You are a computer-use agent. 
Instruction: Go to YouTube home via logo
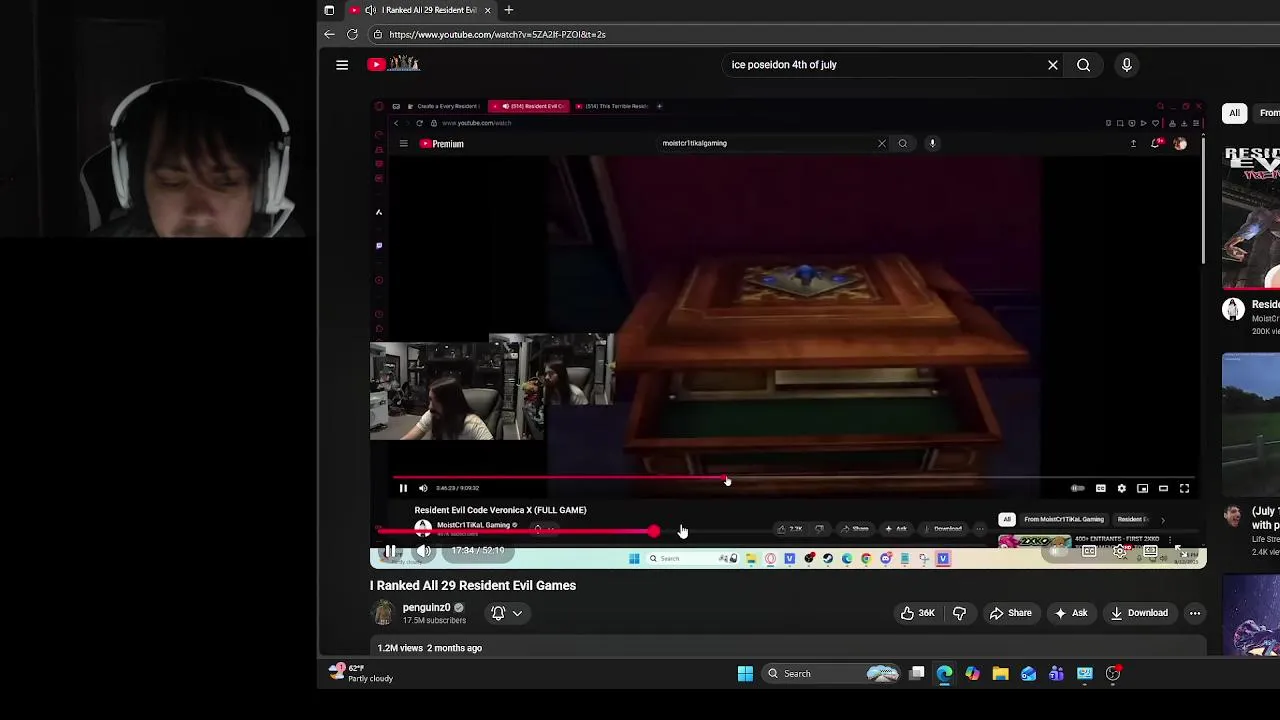click(394, 64)
